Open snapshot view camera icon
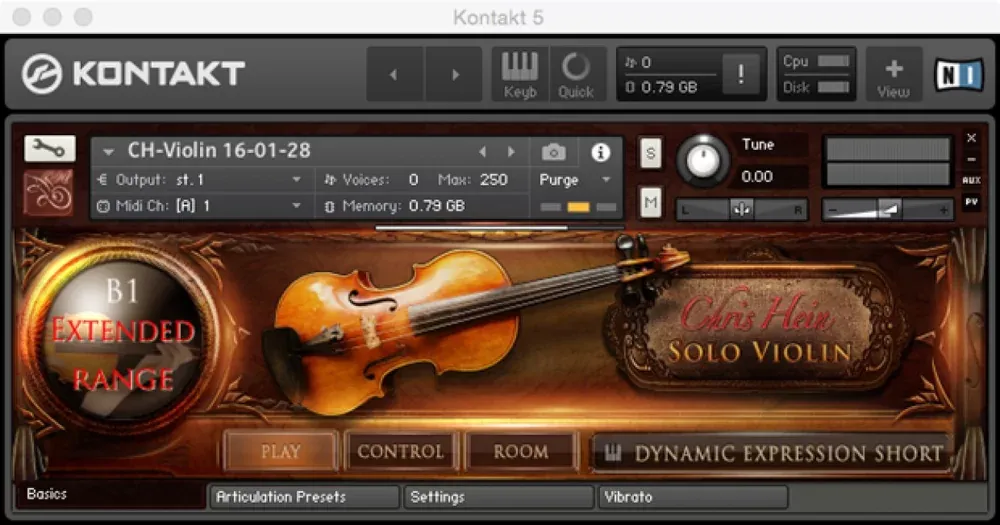Screen dimensions: 1000x525 pos(554,152)
